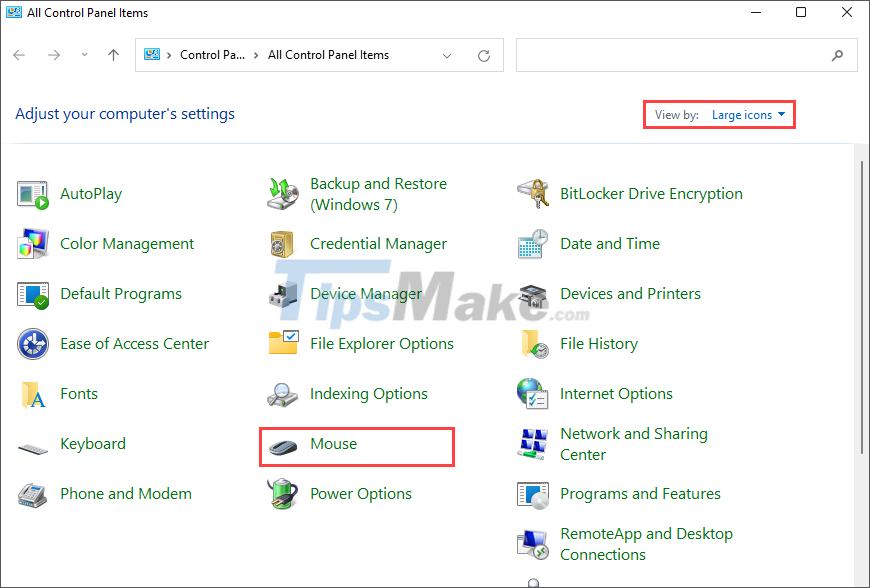The width and height of the screenshot is (870, 588).
Task: Expand the address bar dropdown arrow
Action: tap(447, 55)
